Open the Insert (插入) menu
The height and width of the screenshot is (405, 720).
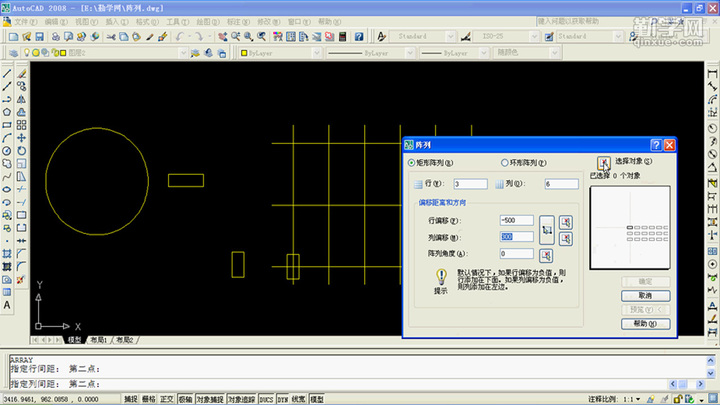tap(117, 22)
